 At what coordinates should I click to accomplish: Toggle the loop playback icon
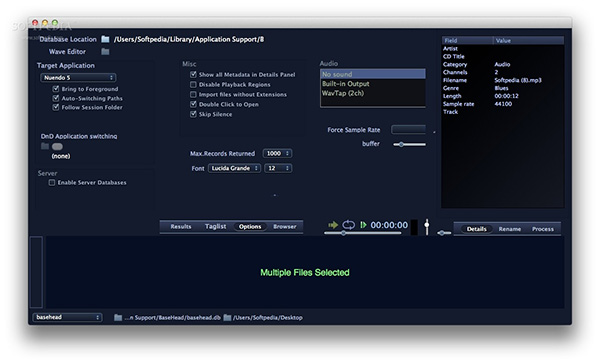[348, 225]
